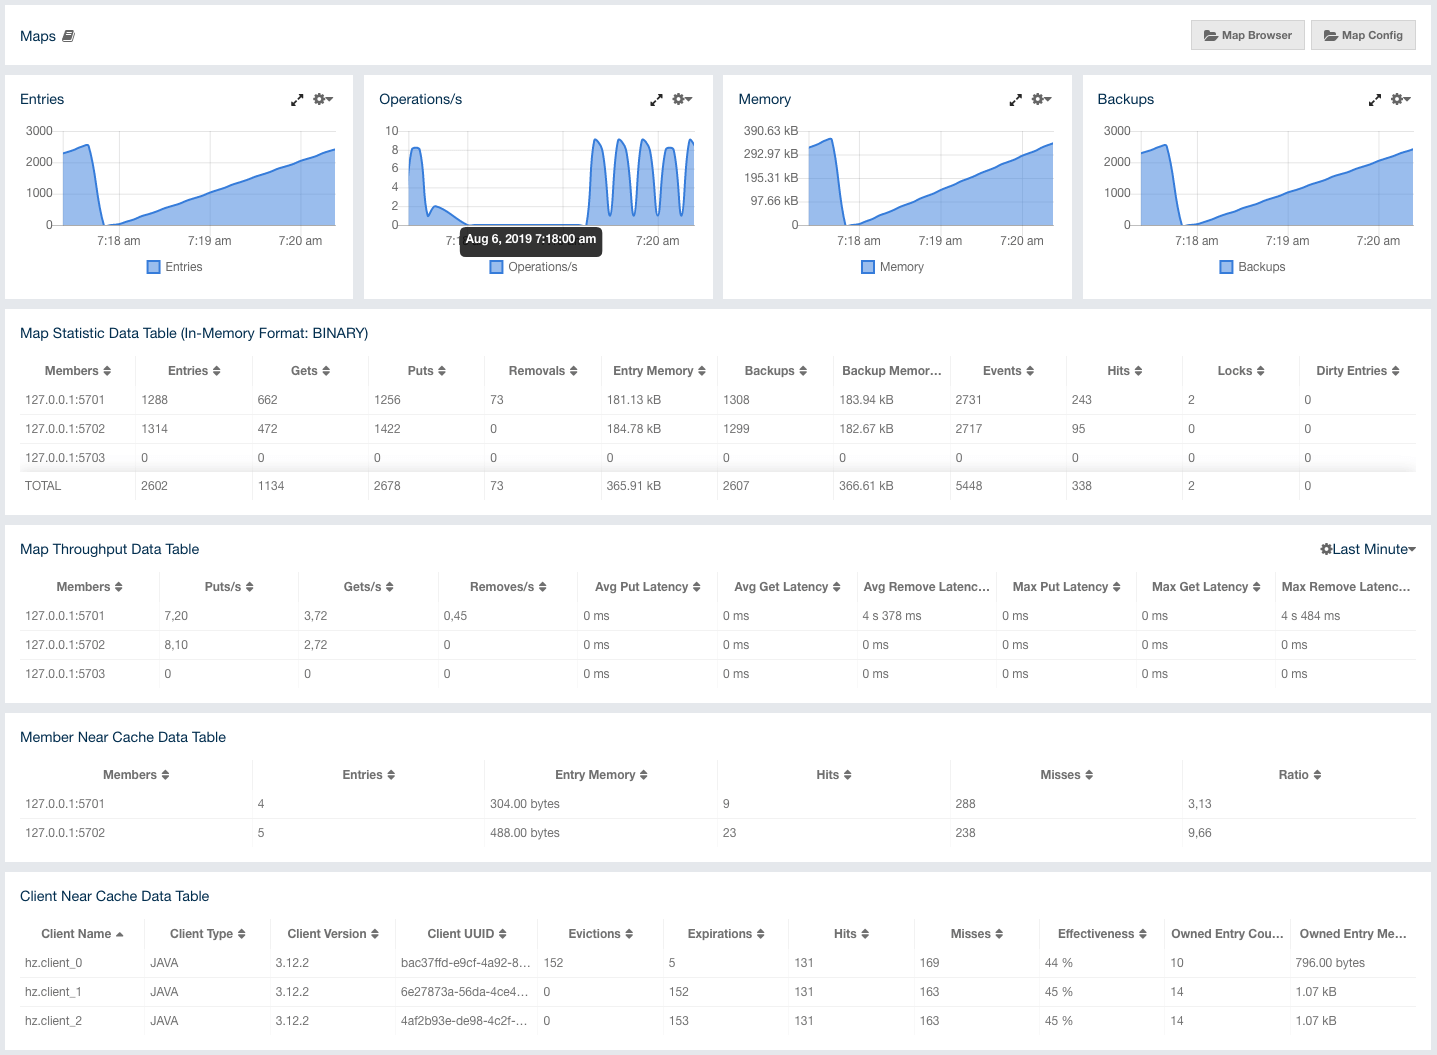Screen dimensions: 1437x1055
Task: Open the Map Browser
Action: (1248, 35)
